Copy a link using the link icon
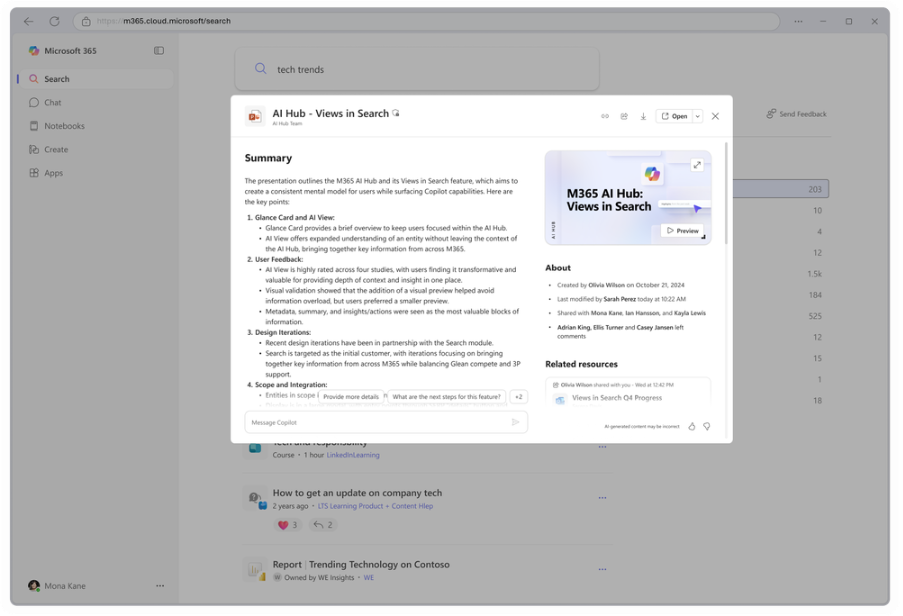903x616 pixels. coord(605,116)
